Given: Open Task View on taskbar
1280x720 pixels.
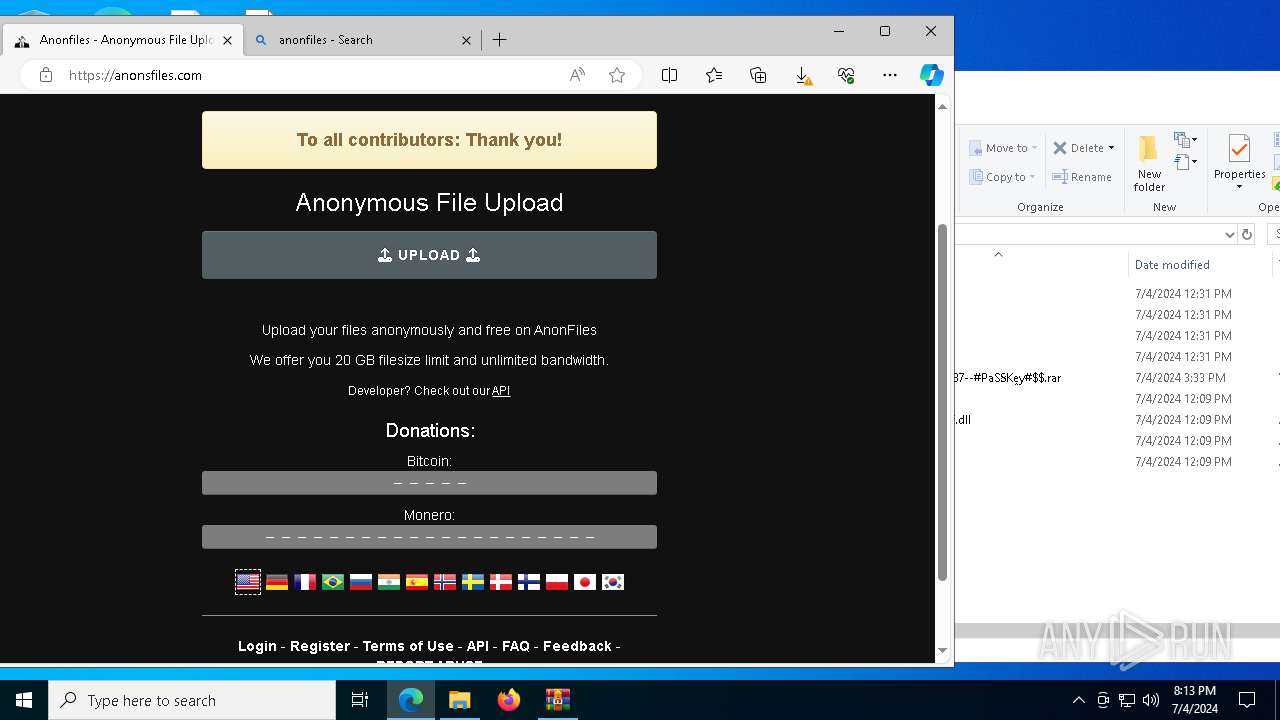Looking at the screenshot, I should click(x=360, y=700).
